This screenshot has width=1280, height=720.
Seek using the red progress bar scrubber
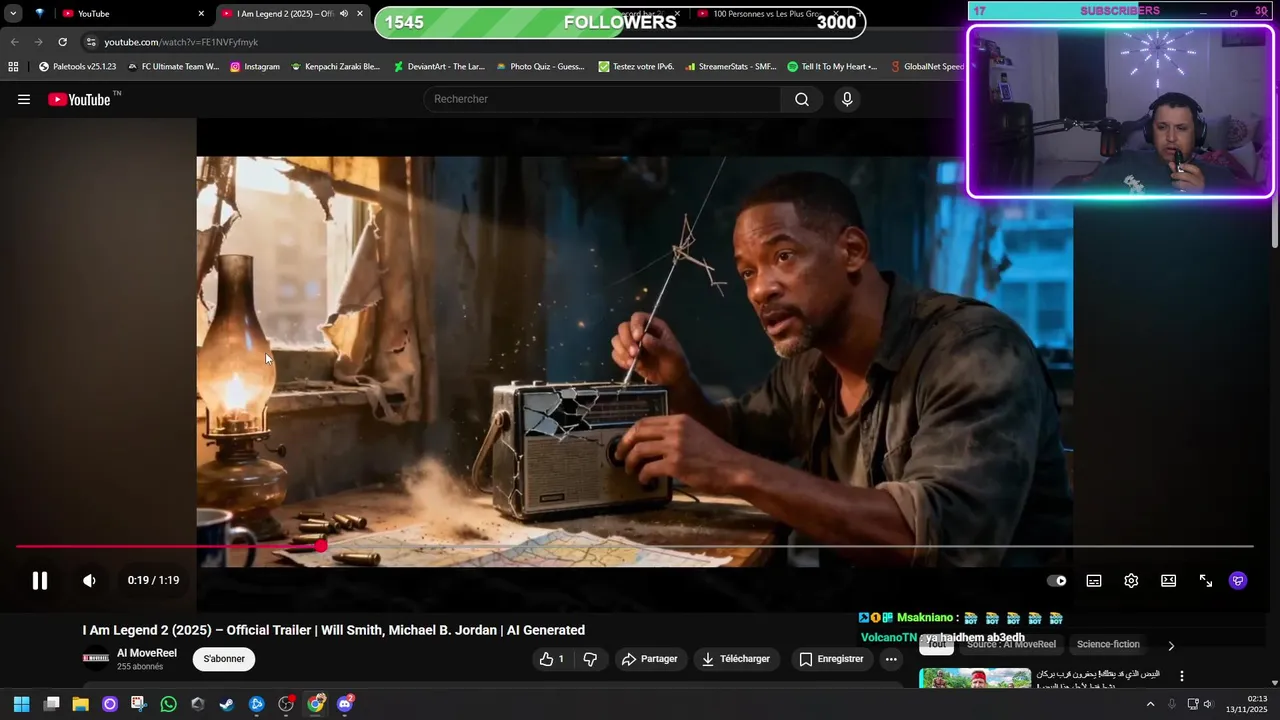320,546
